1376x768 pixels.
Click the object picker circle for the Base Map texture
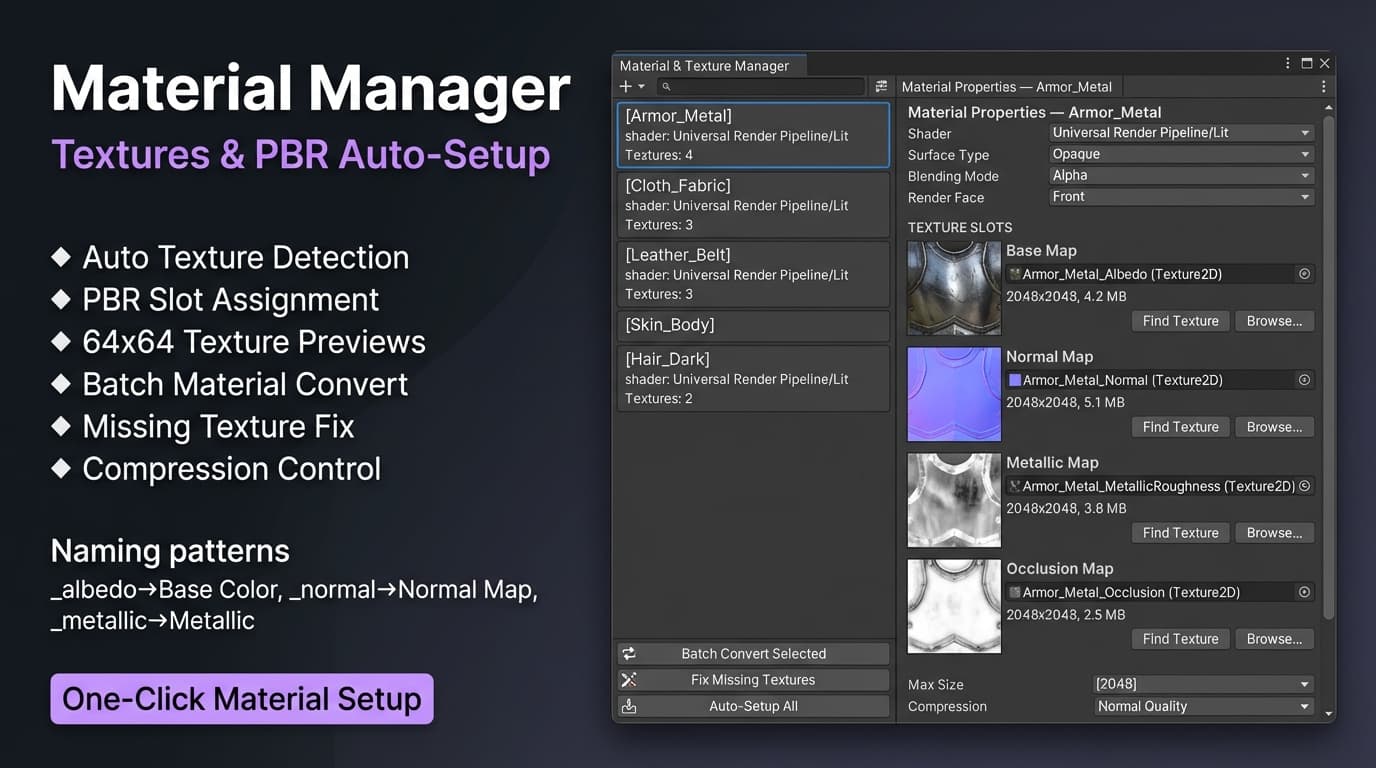click(1304, 273)
